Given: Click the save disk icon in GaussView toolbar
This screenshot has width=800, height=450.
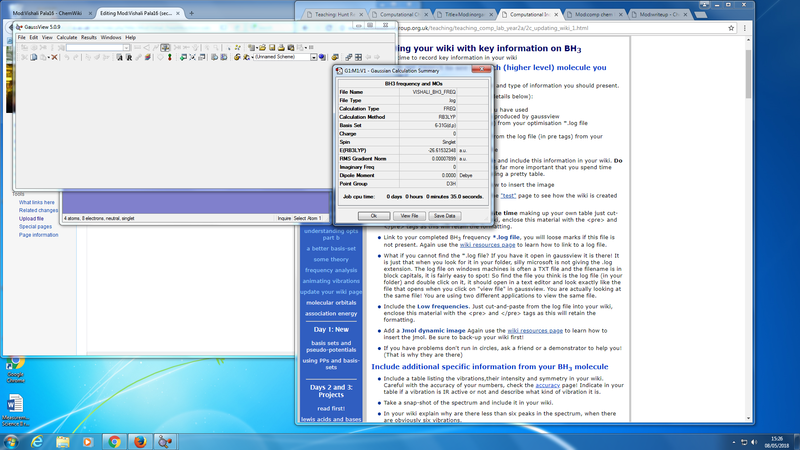Looking at the screenshot, I should (272, 47).
